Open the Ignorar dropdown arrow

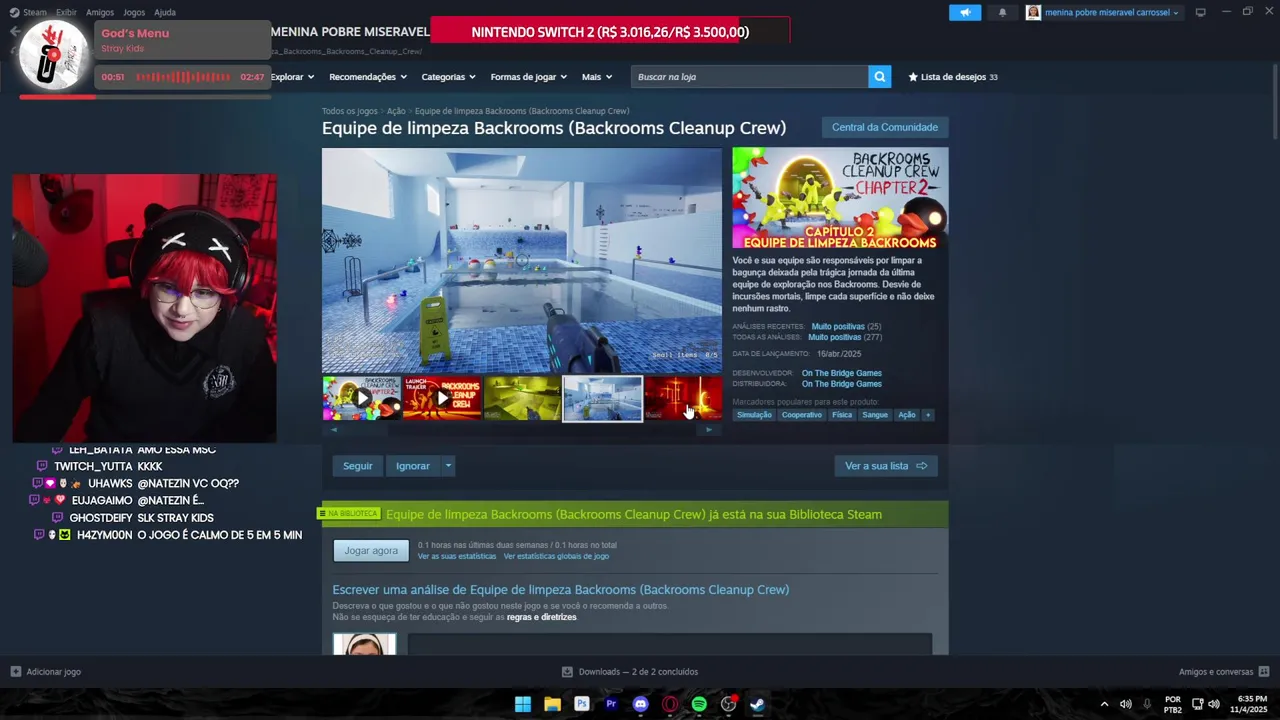(x=448, y=466)
